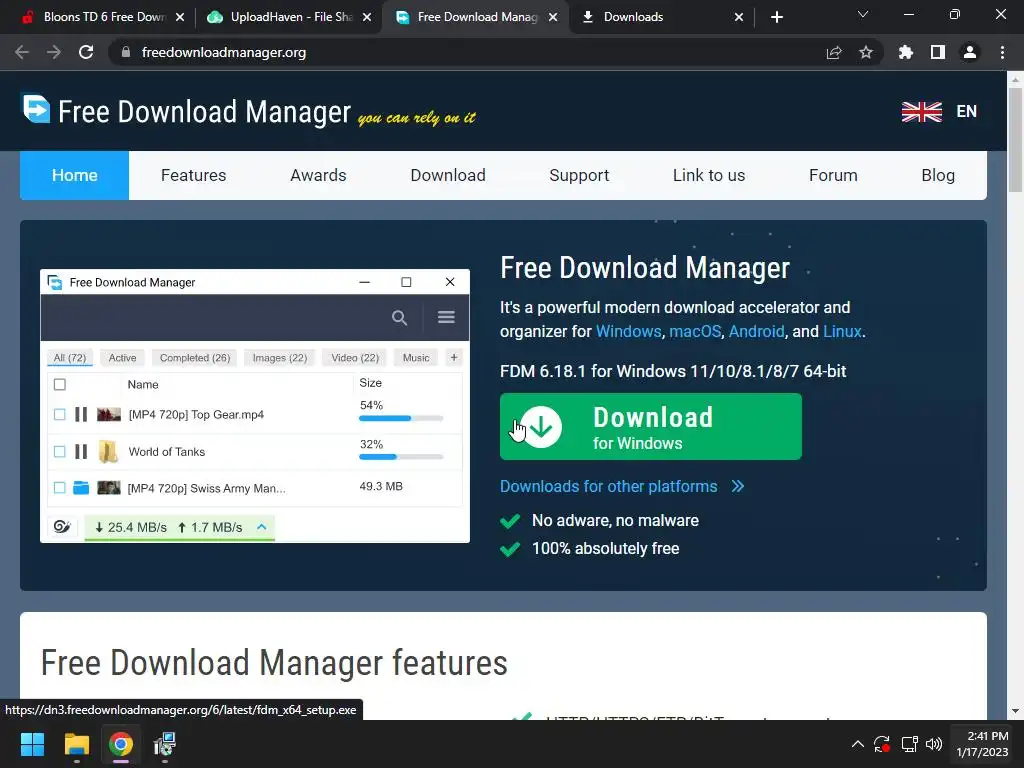
Task: Click the Free Download Manager logo icon
Action: (x=36, y=108)
